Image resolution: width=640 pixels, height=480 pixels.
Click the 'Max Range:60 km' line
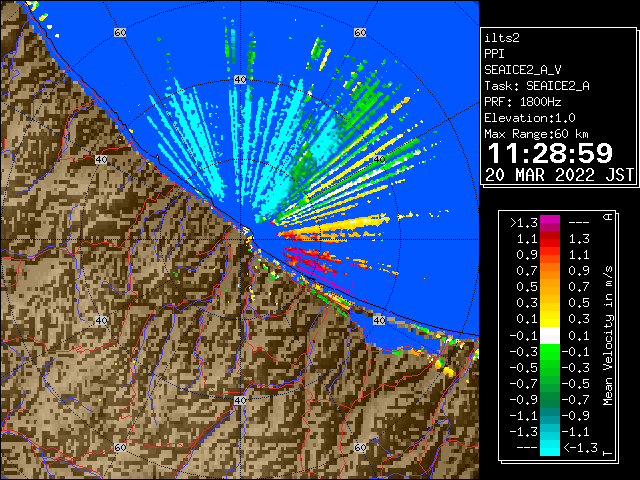click(537, 134)
